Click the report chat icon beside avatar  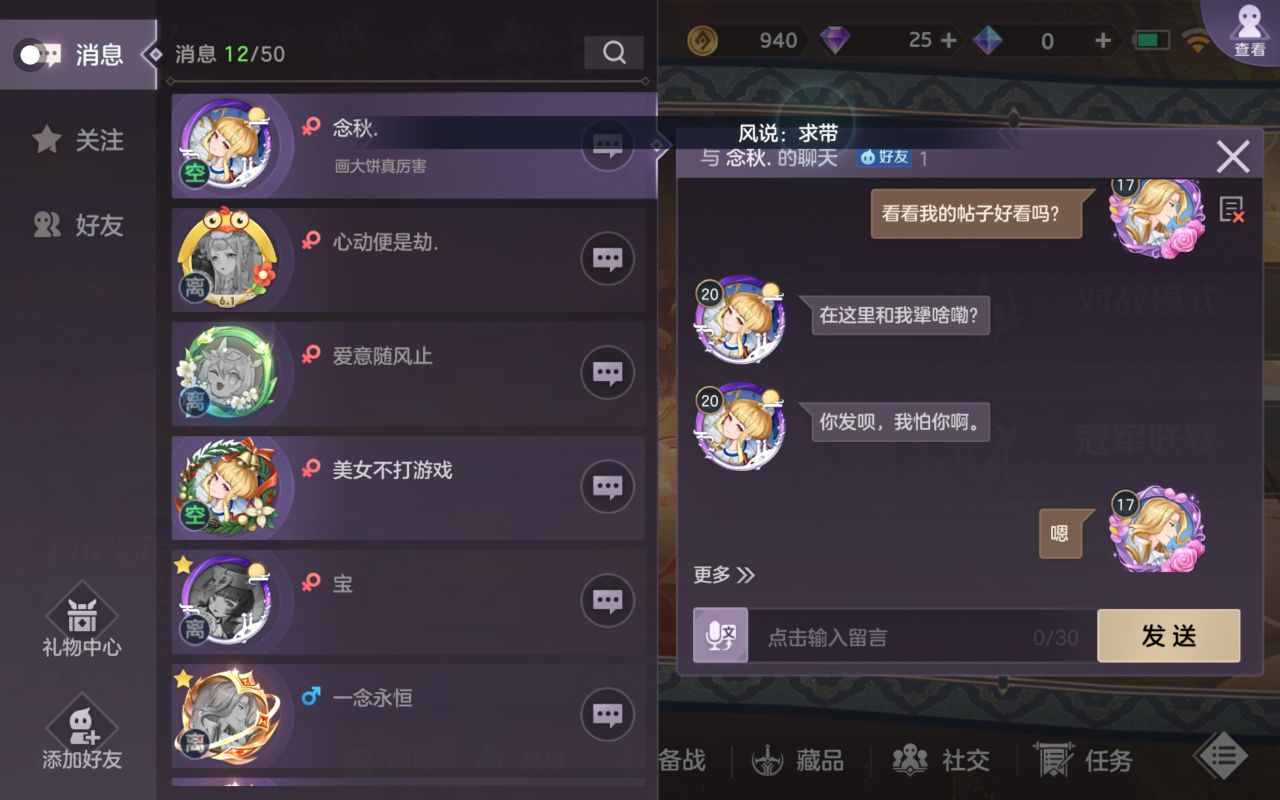pos(1232,209)
